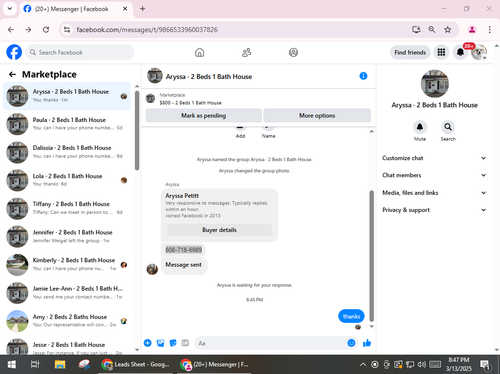Image resolution: width=500 pixels, height=374 pixels.
Task: Open Lola - 2 Beds 1 Bath House chat
Action: [x=67, y=180]
